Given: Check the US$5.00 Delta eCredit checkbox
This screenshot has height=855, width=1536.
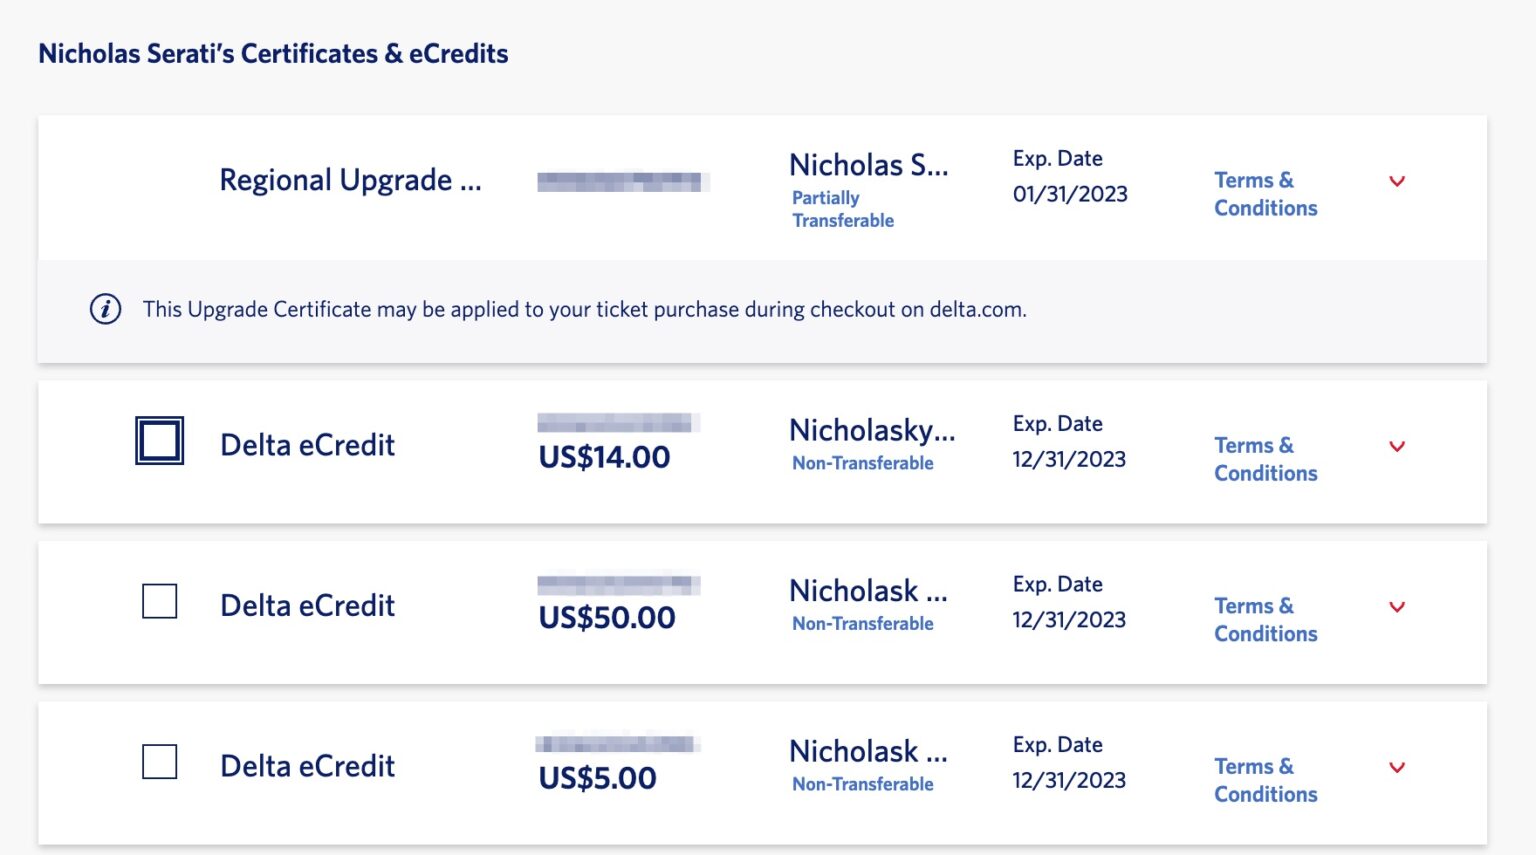Looking at the screenshot, I should [159, 762].
